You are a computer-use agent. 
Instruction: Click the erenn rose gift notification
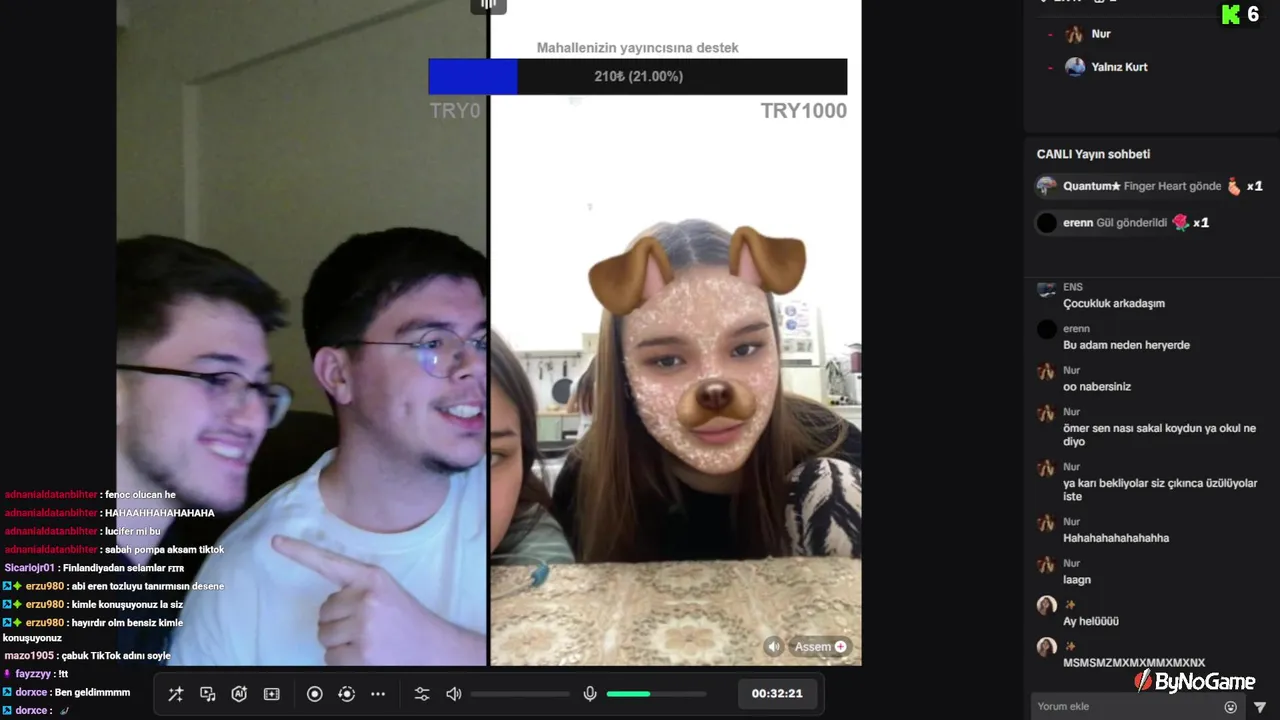1123,223
